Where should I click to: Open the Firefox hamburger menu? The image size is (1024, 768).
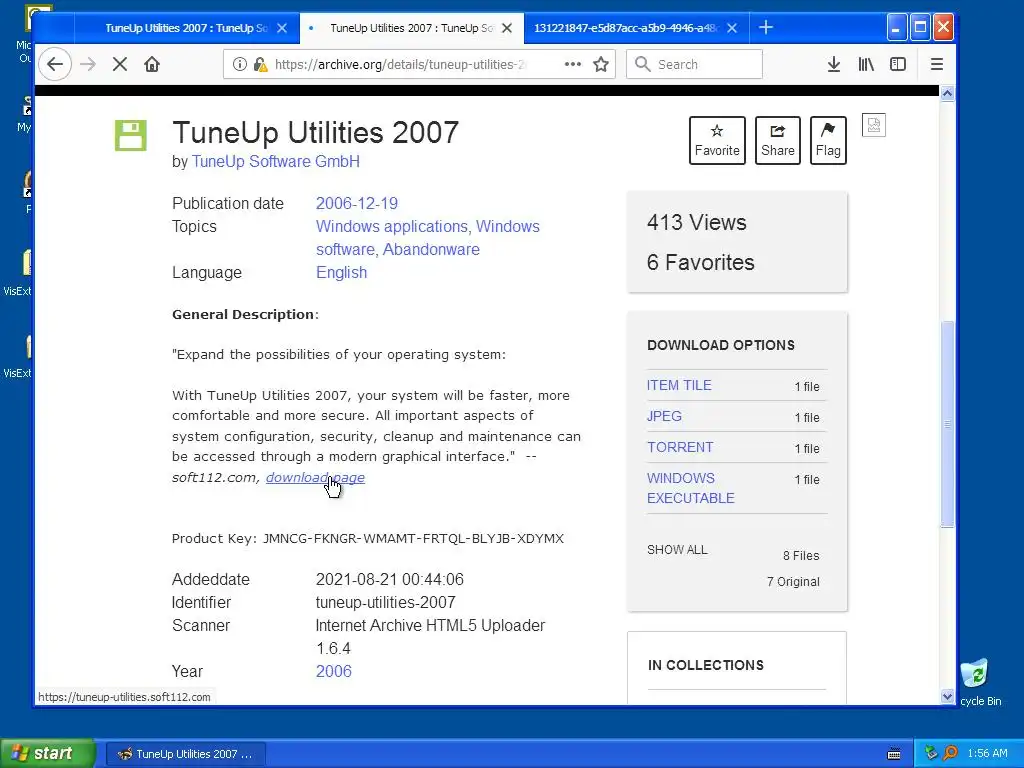point(936,64)
